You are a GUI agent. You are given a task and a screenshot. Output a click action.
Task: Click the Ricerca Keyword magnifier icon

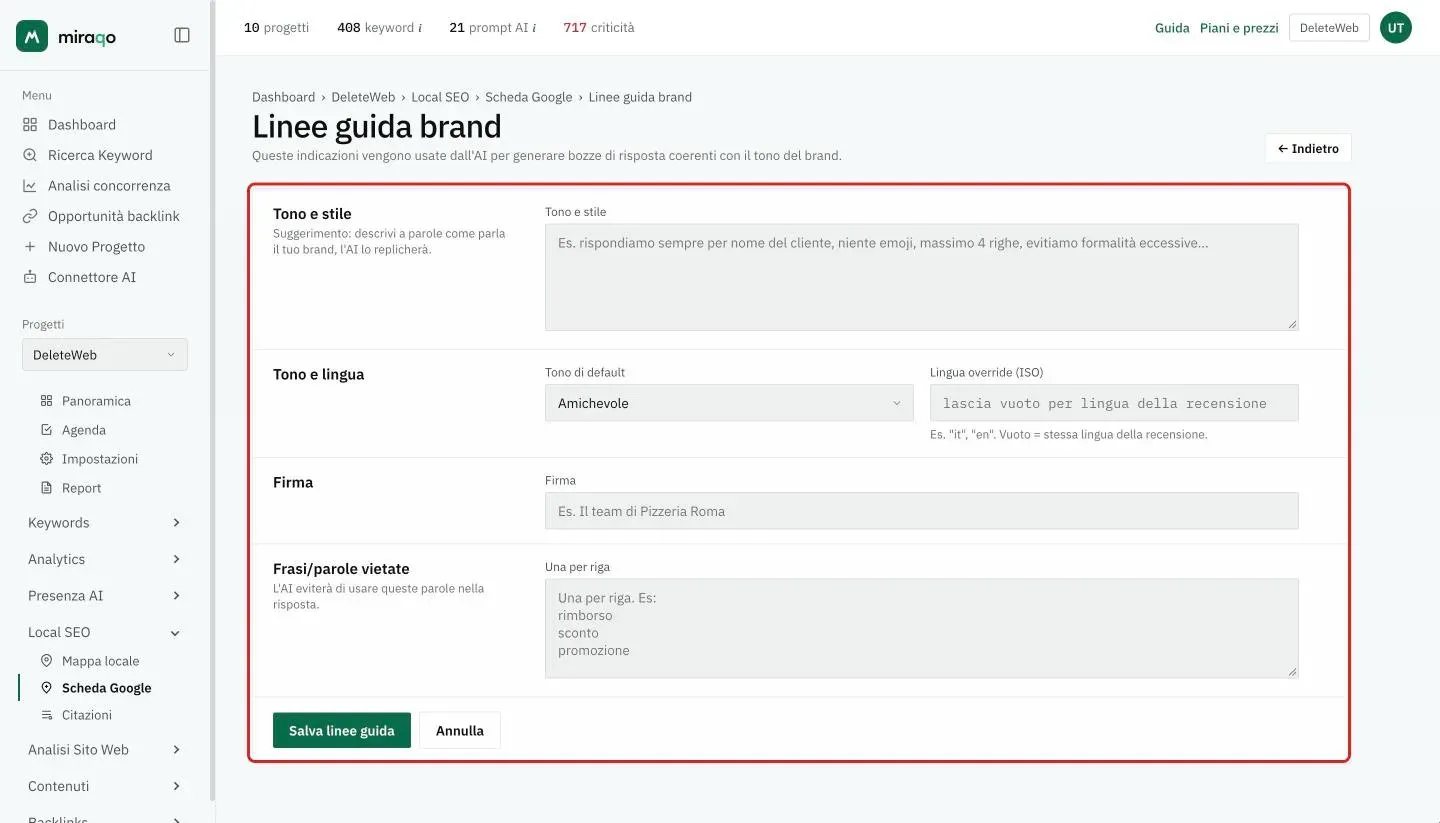(x=30, y=155)
